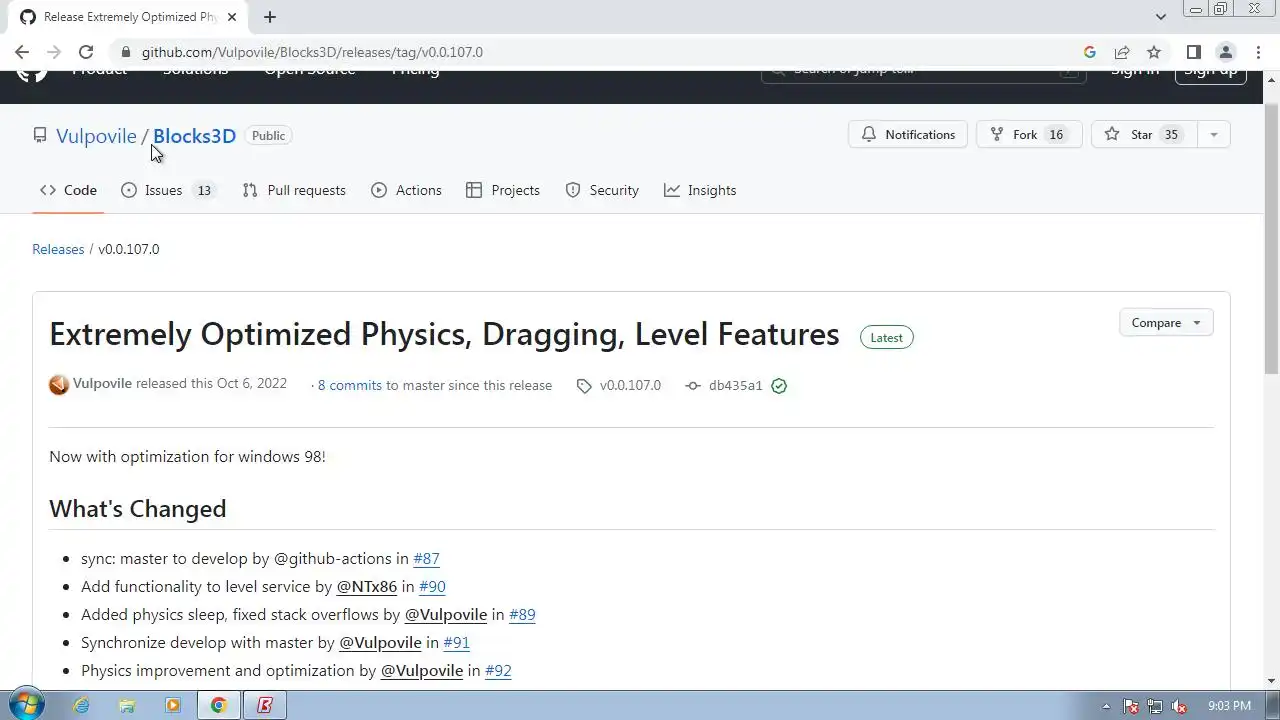Click the verified commit checkmark icon

(x=779, y=386)
